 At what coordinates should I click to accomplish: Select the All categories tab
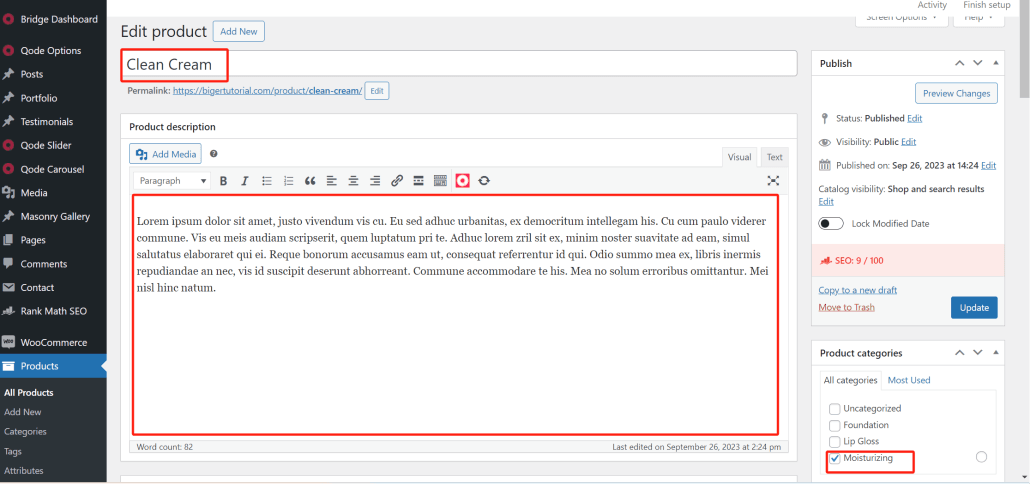point(851,380)
